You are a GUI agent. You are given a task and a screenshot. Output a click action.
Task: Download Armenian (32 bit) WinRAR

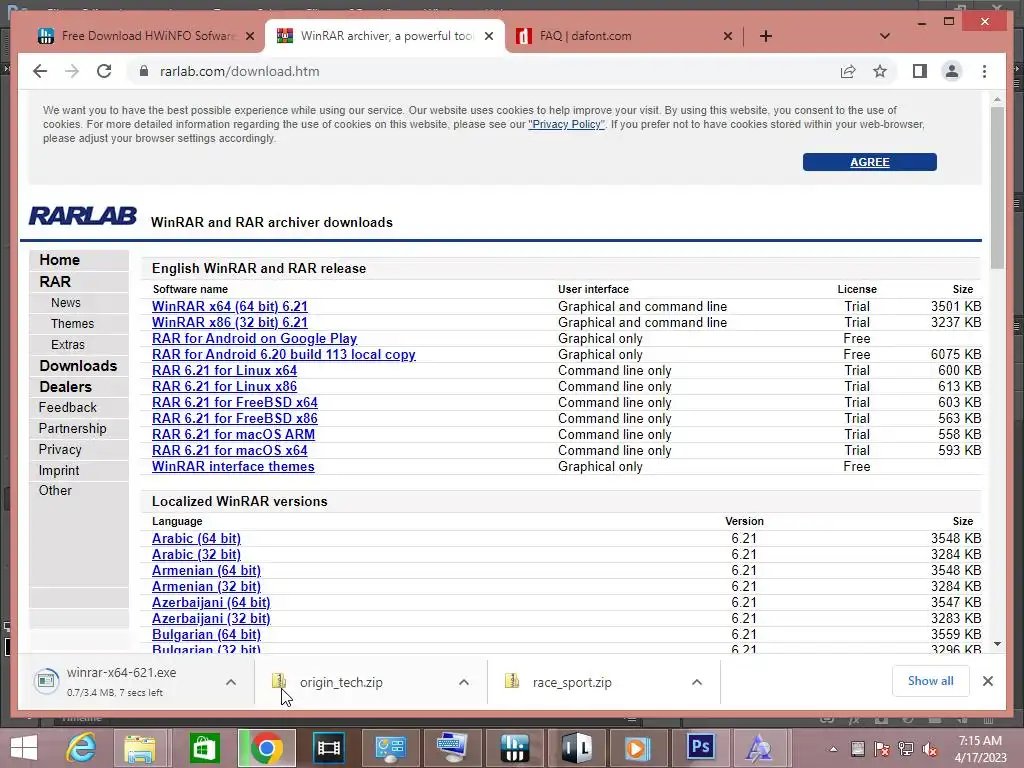click(x=206, y=586)
